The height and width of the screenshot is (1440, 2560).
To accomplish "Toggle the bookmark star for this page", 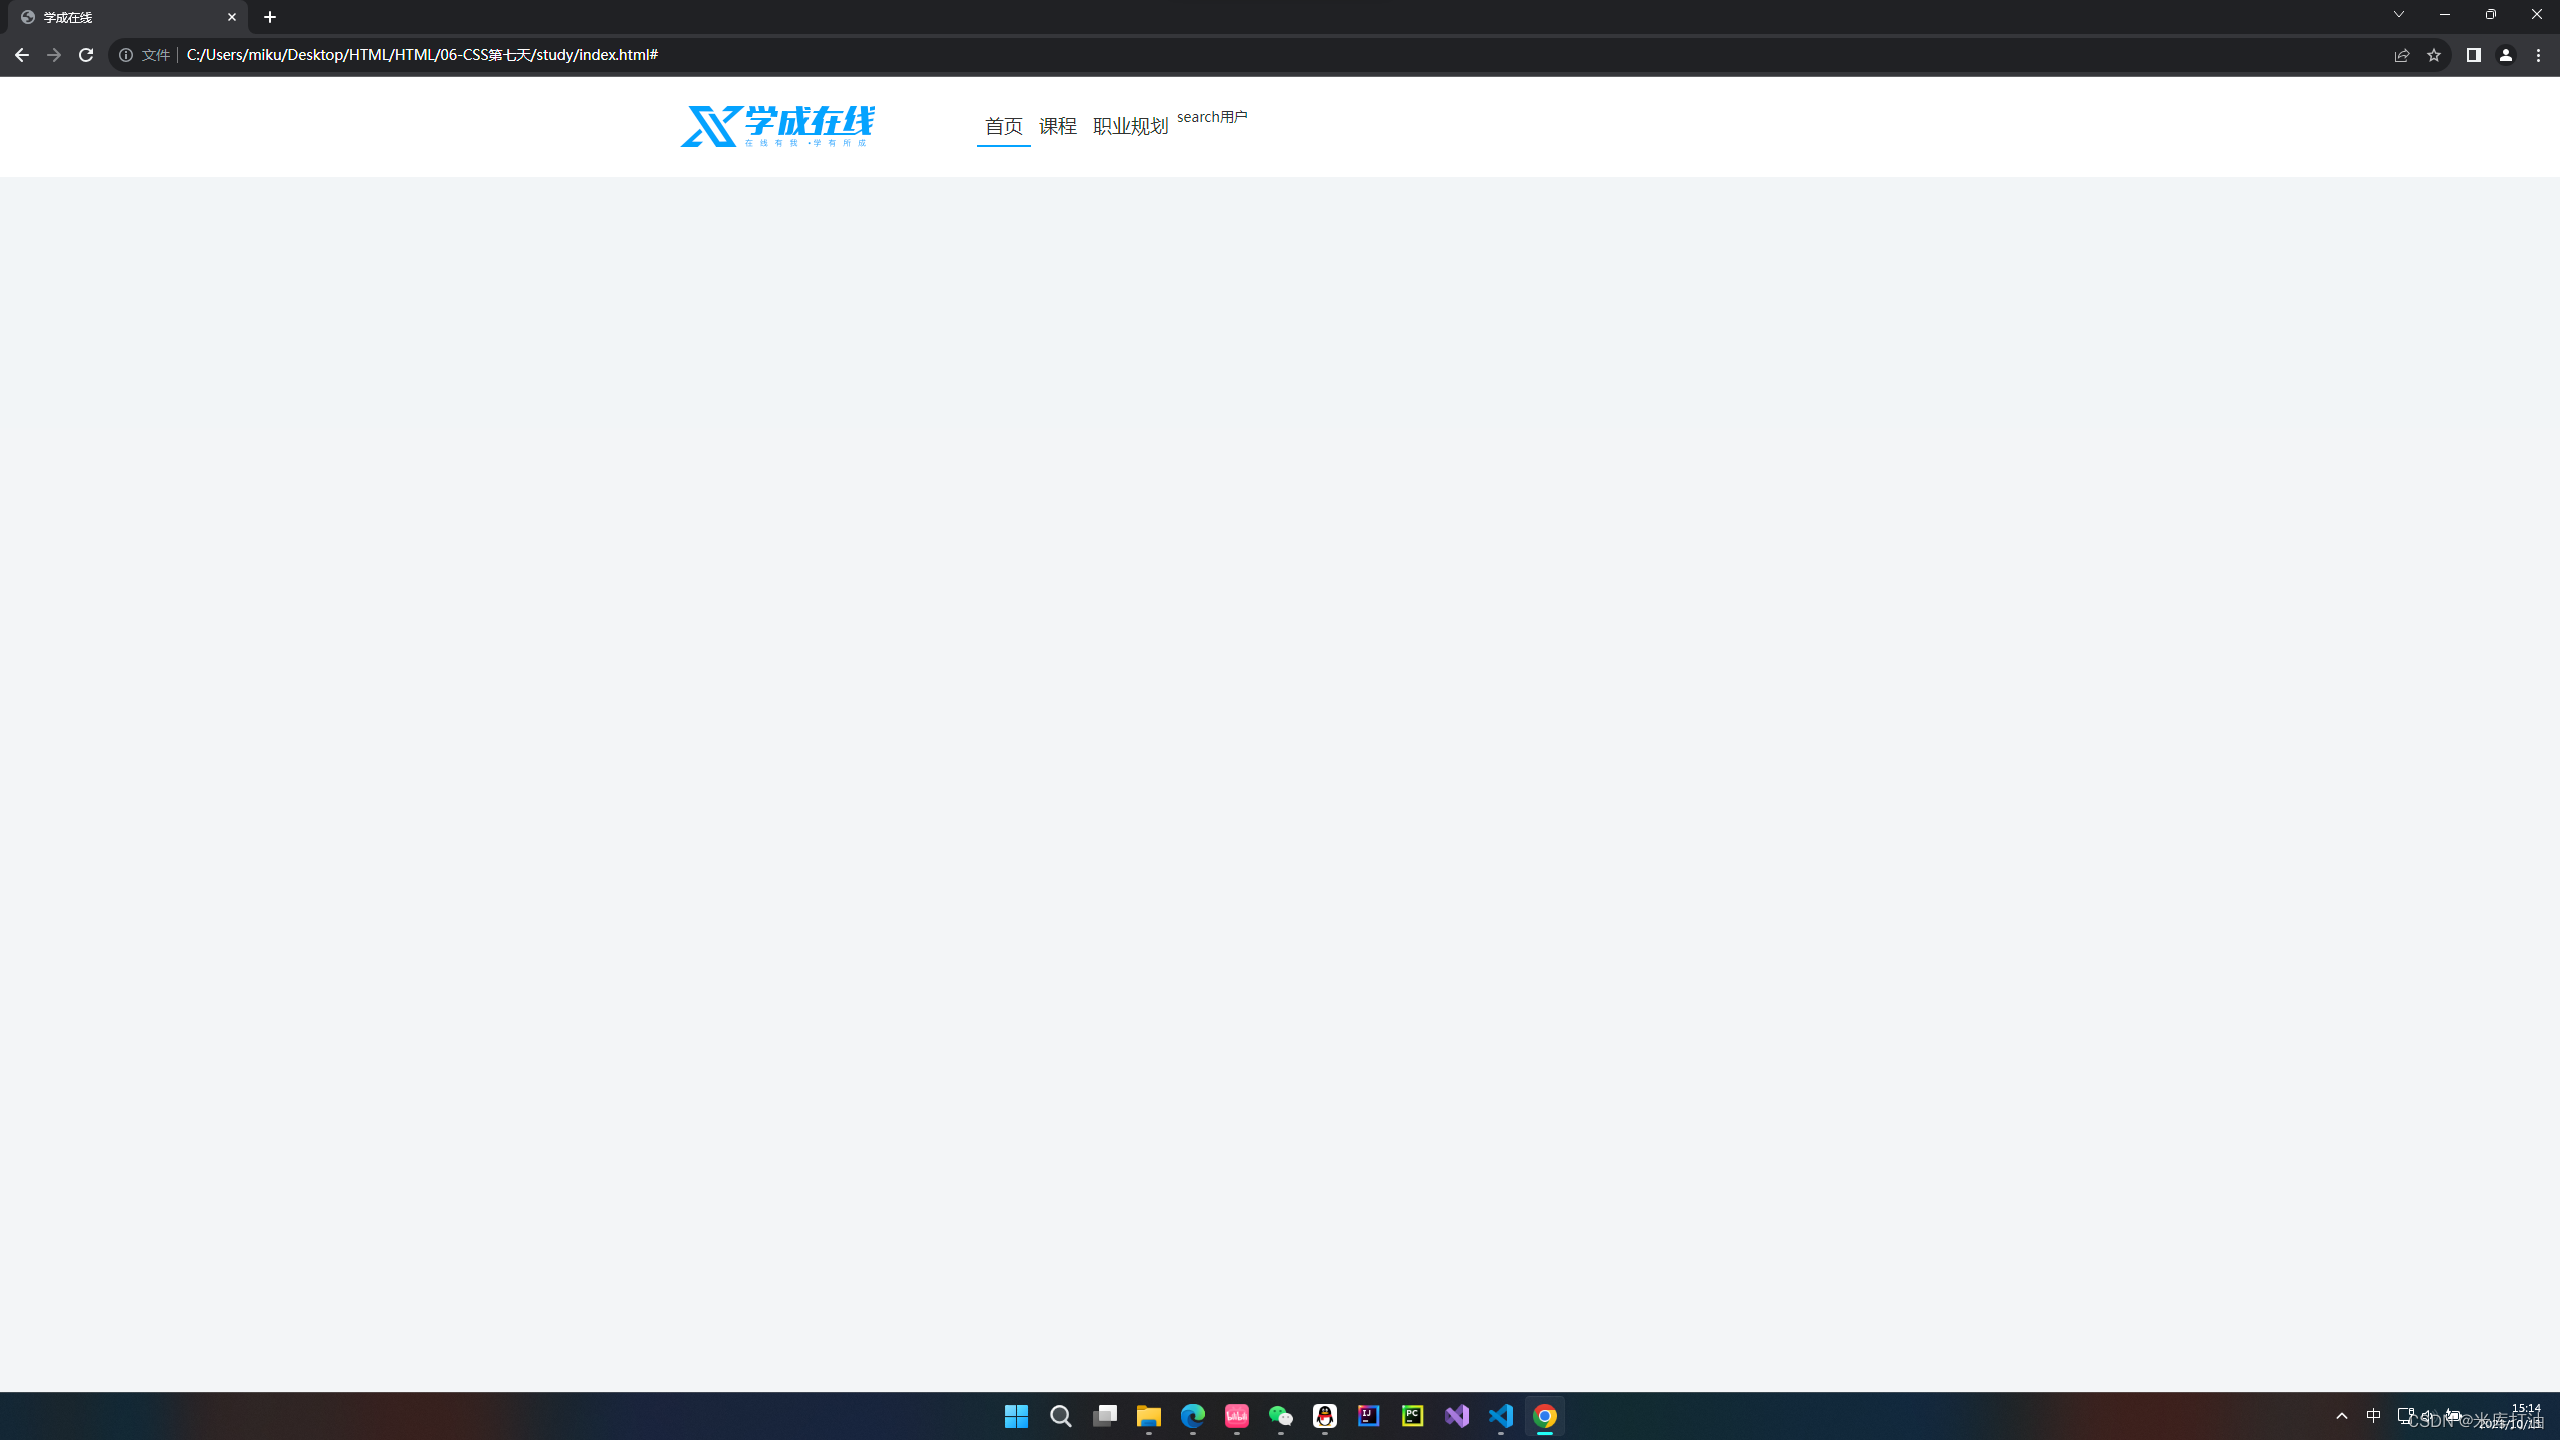I will coord(2435,55).
